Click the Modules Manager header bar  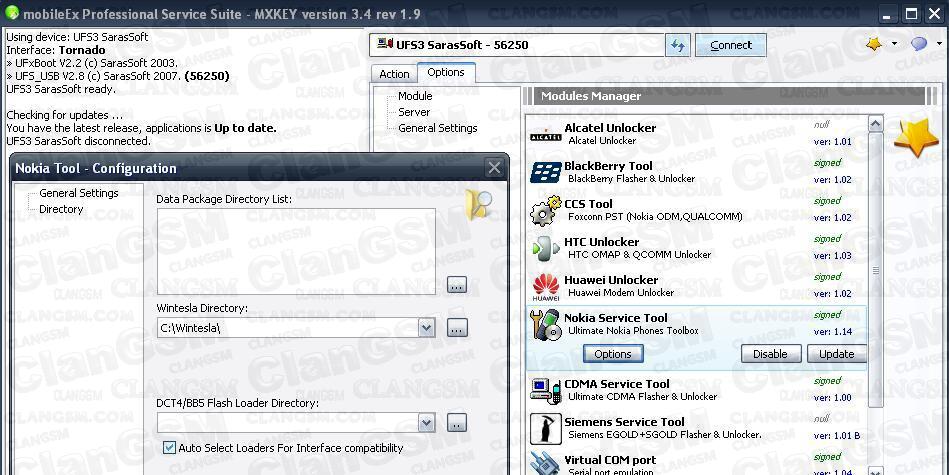729,96
